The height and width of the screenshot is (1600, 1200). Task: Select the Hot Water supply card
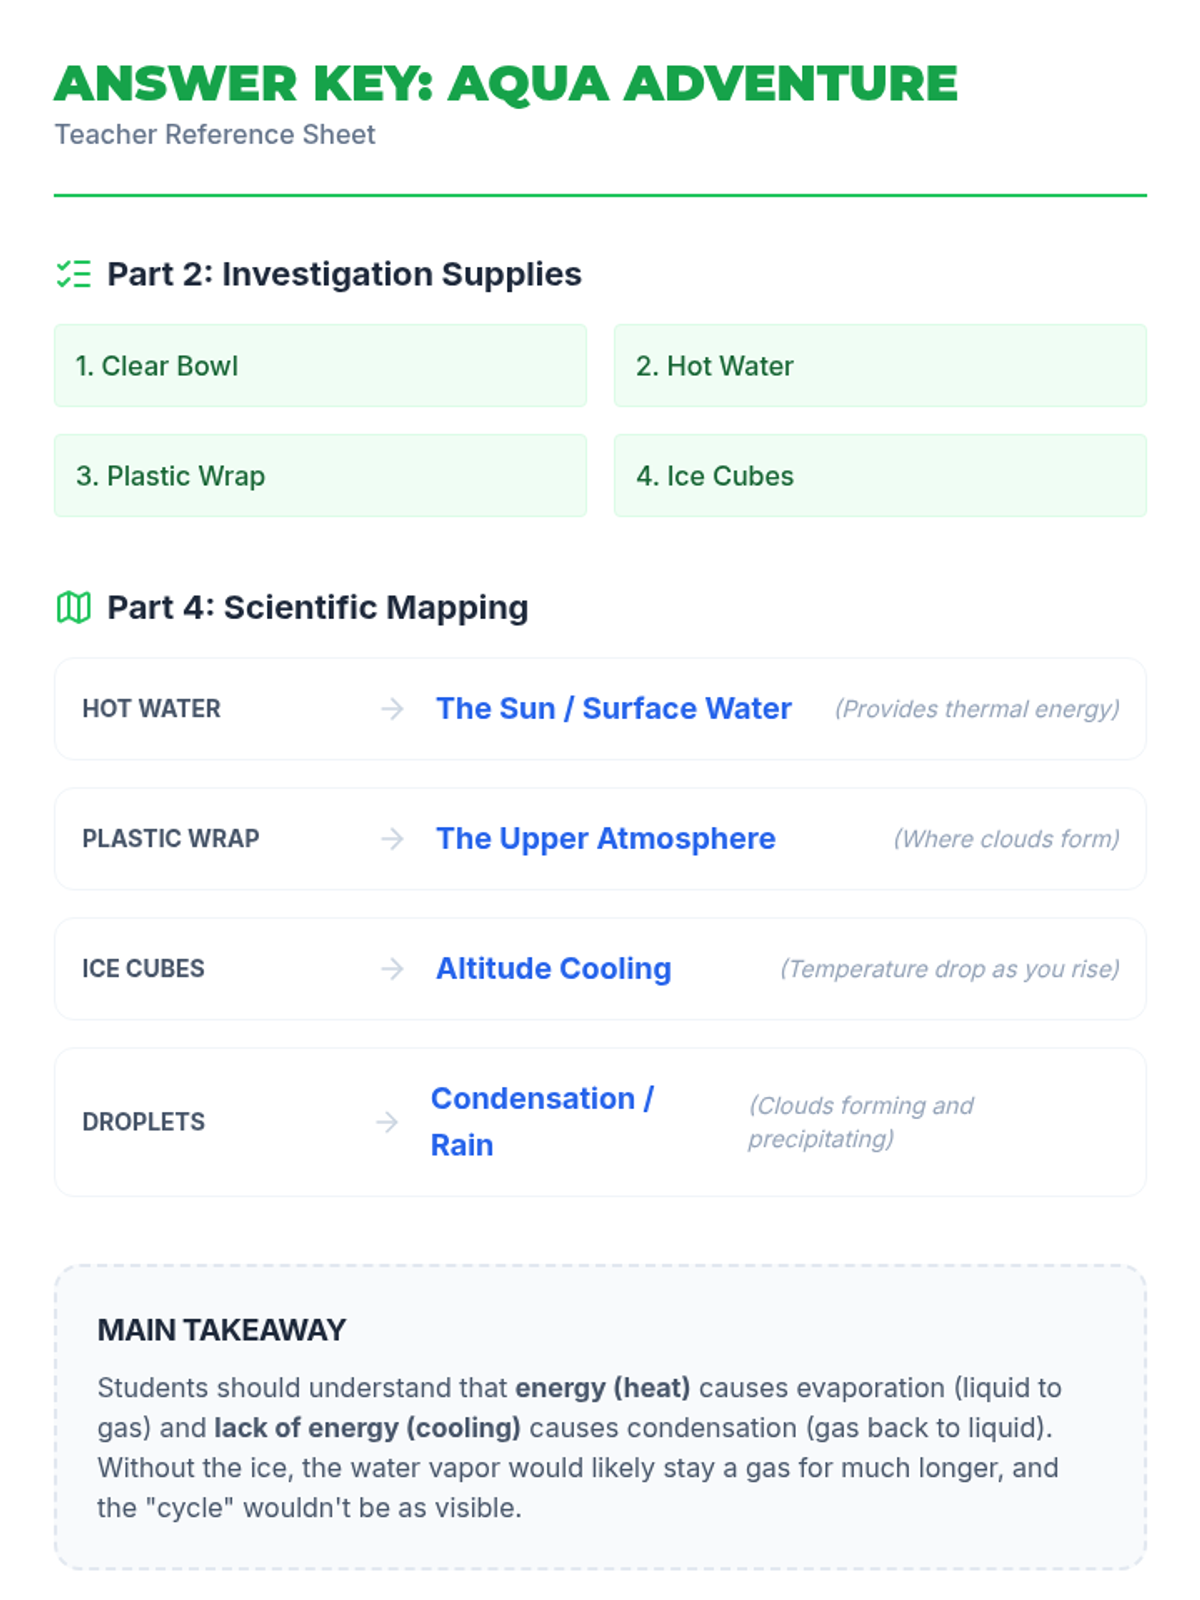coord(880,366)
